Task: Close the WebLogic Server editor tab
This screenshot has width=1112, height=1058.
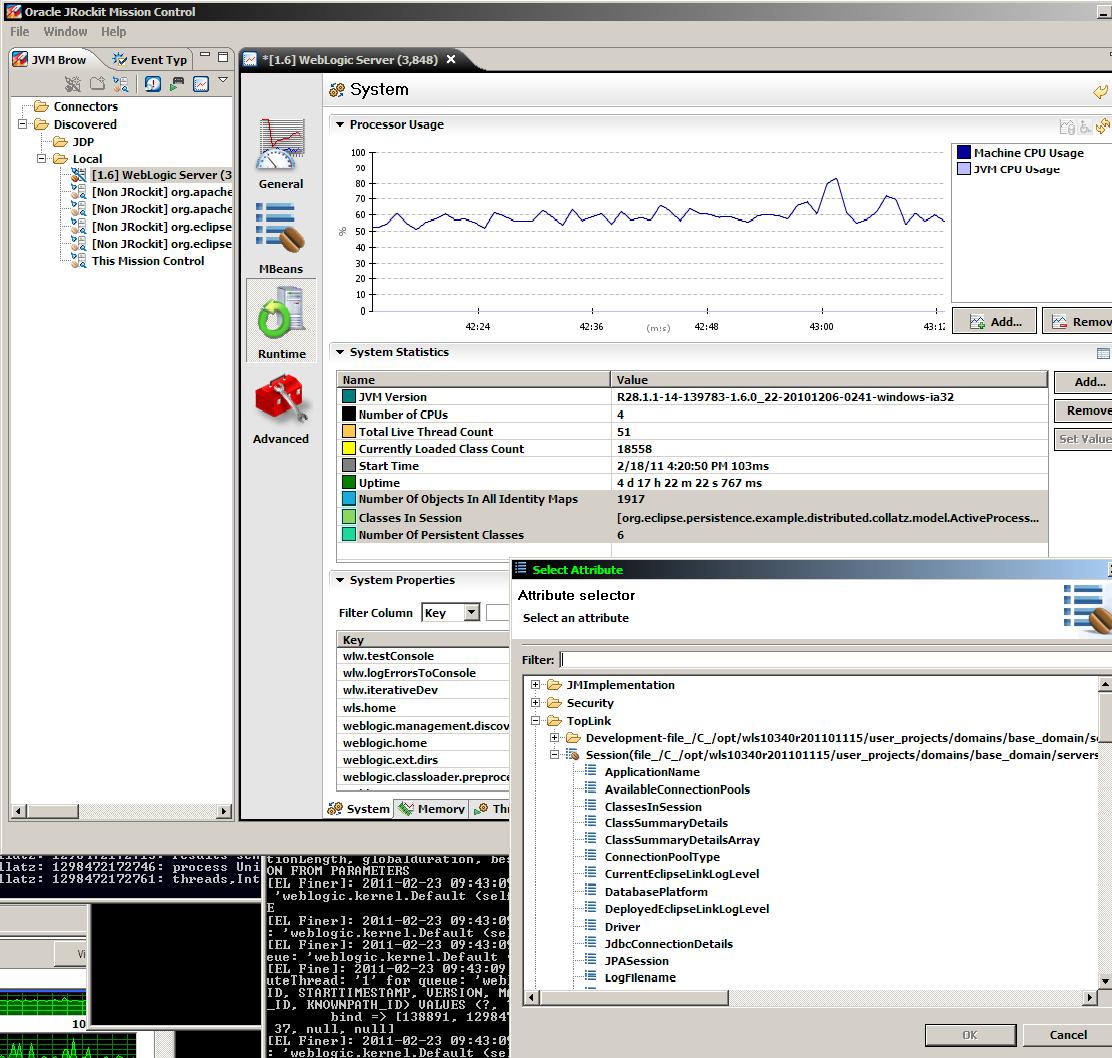Action: coord(450,60)
